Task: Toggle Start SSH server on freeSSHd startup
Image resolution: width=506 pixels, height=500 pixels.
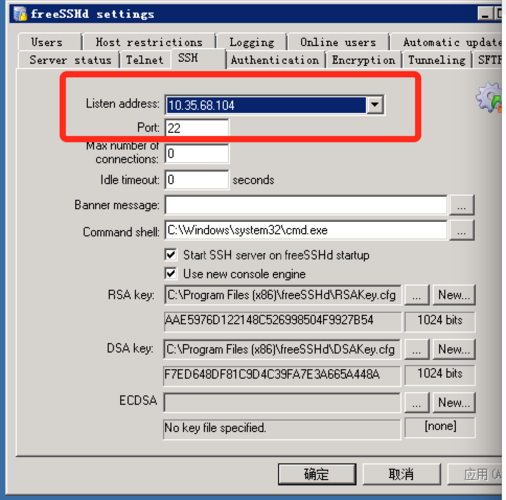Action: 171,255
